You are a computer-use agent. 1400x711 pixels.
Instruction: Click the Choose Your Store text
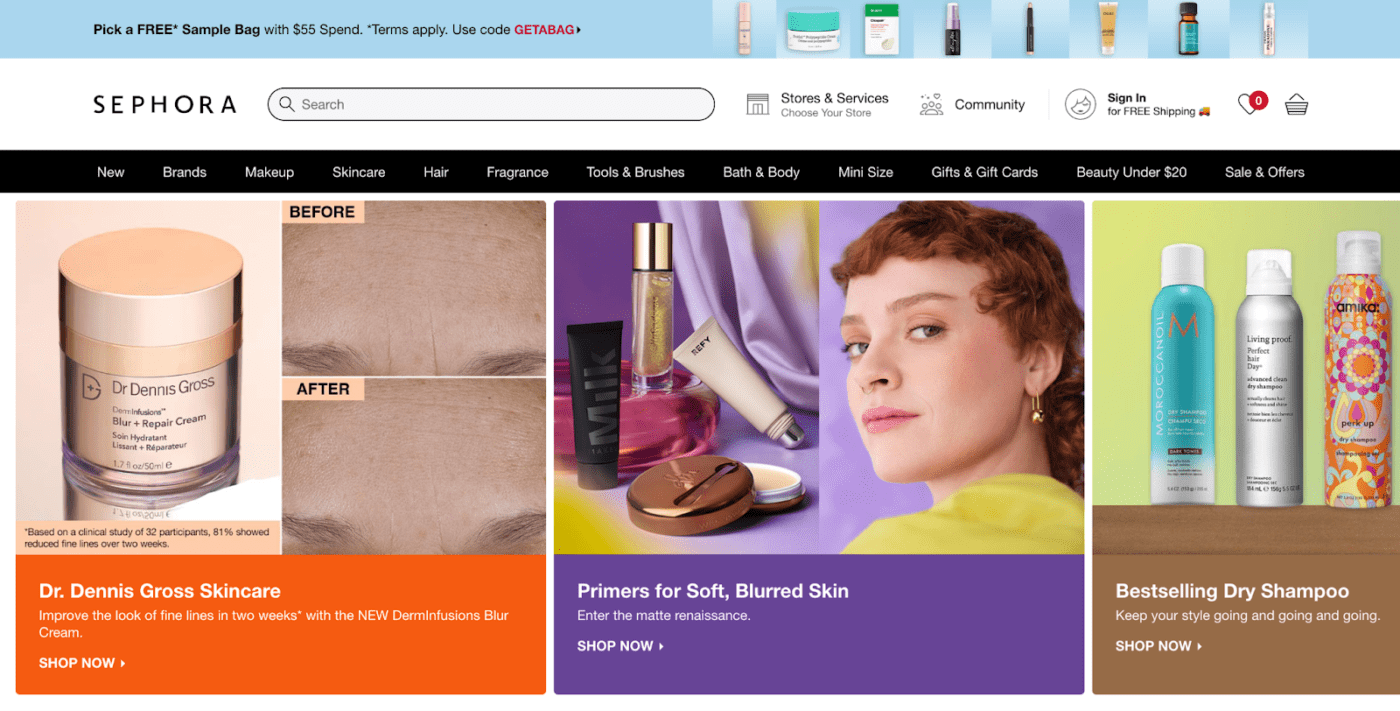pos(826,113)
